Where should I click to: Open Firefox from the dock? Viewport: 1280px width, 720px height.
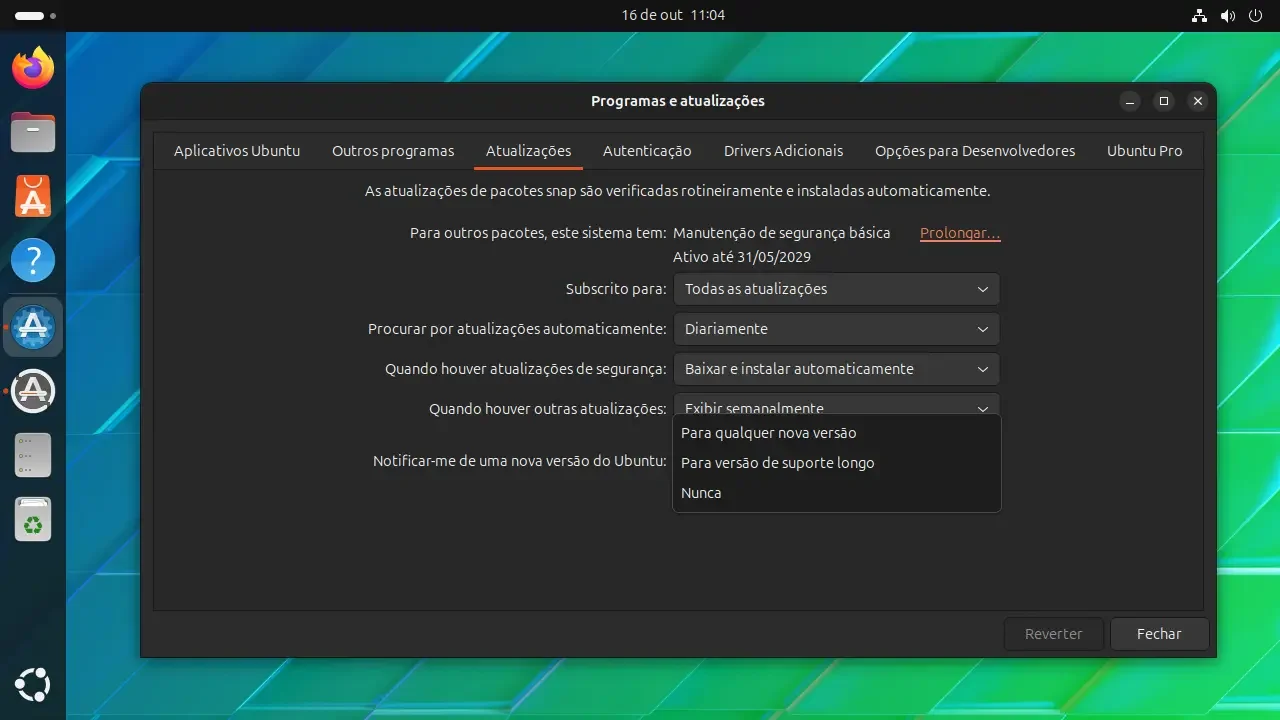click(33, 68)
